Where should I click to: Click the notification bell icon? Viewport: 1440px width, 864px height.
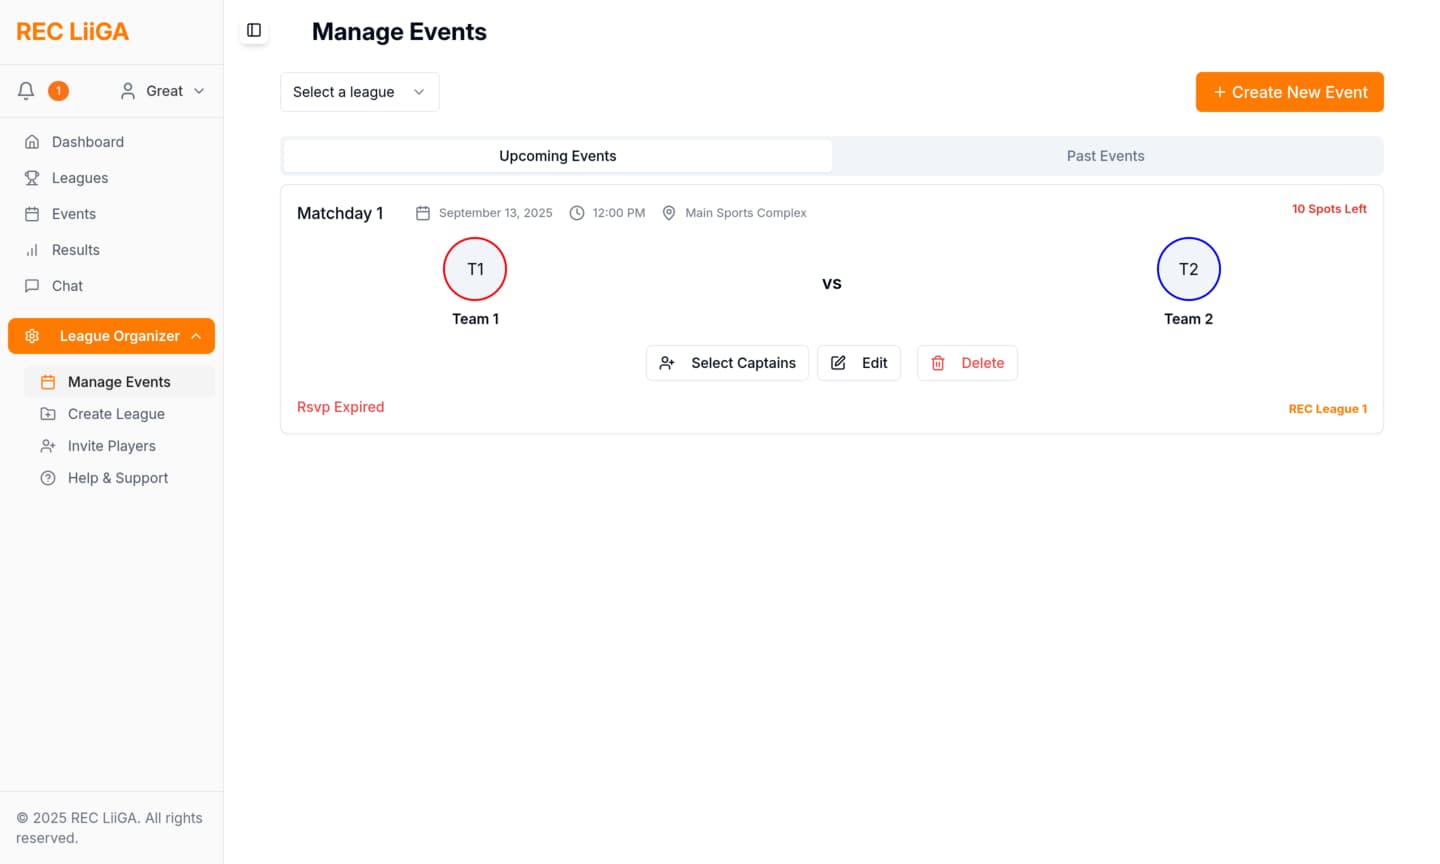point(26,91)
